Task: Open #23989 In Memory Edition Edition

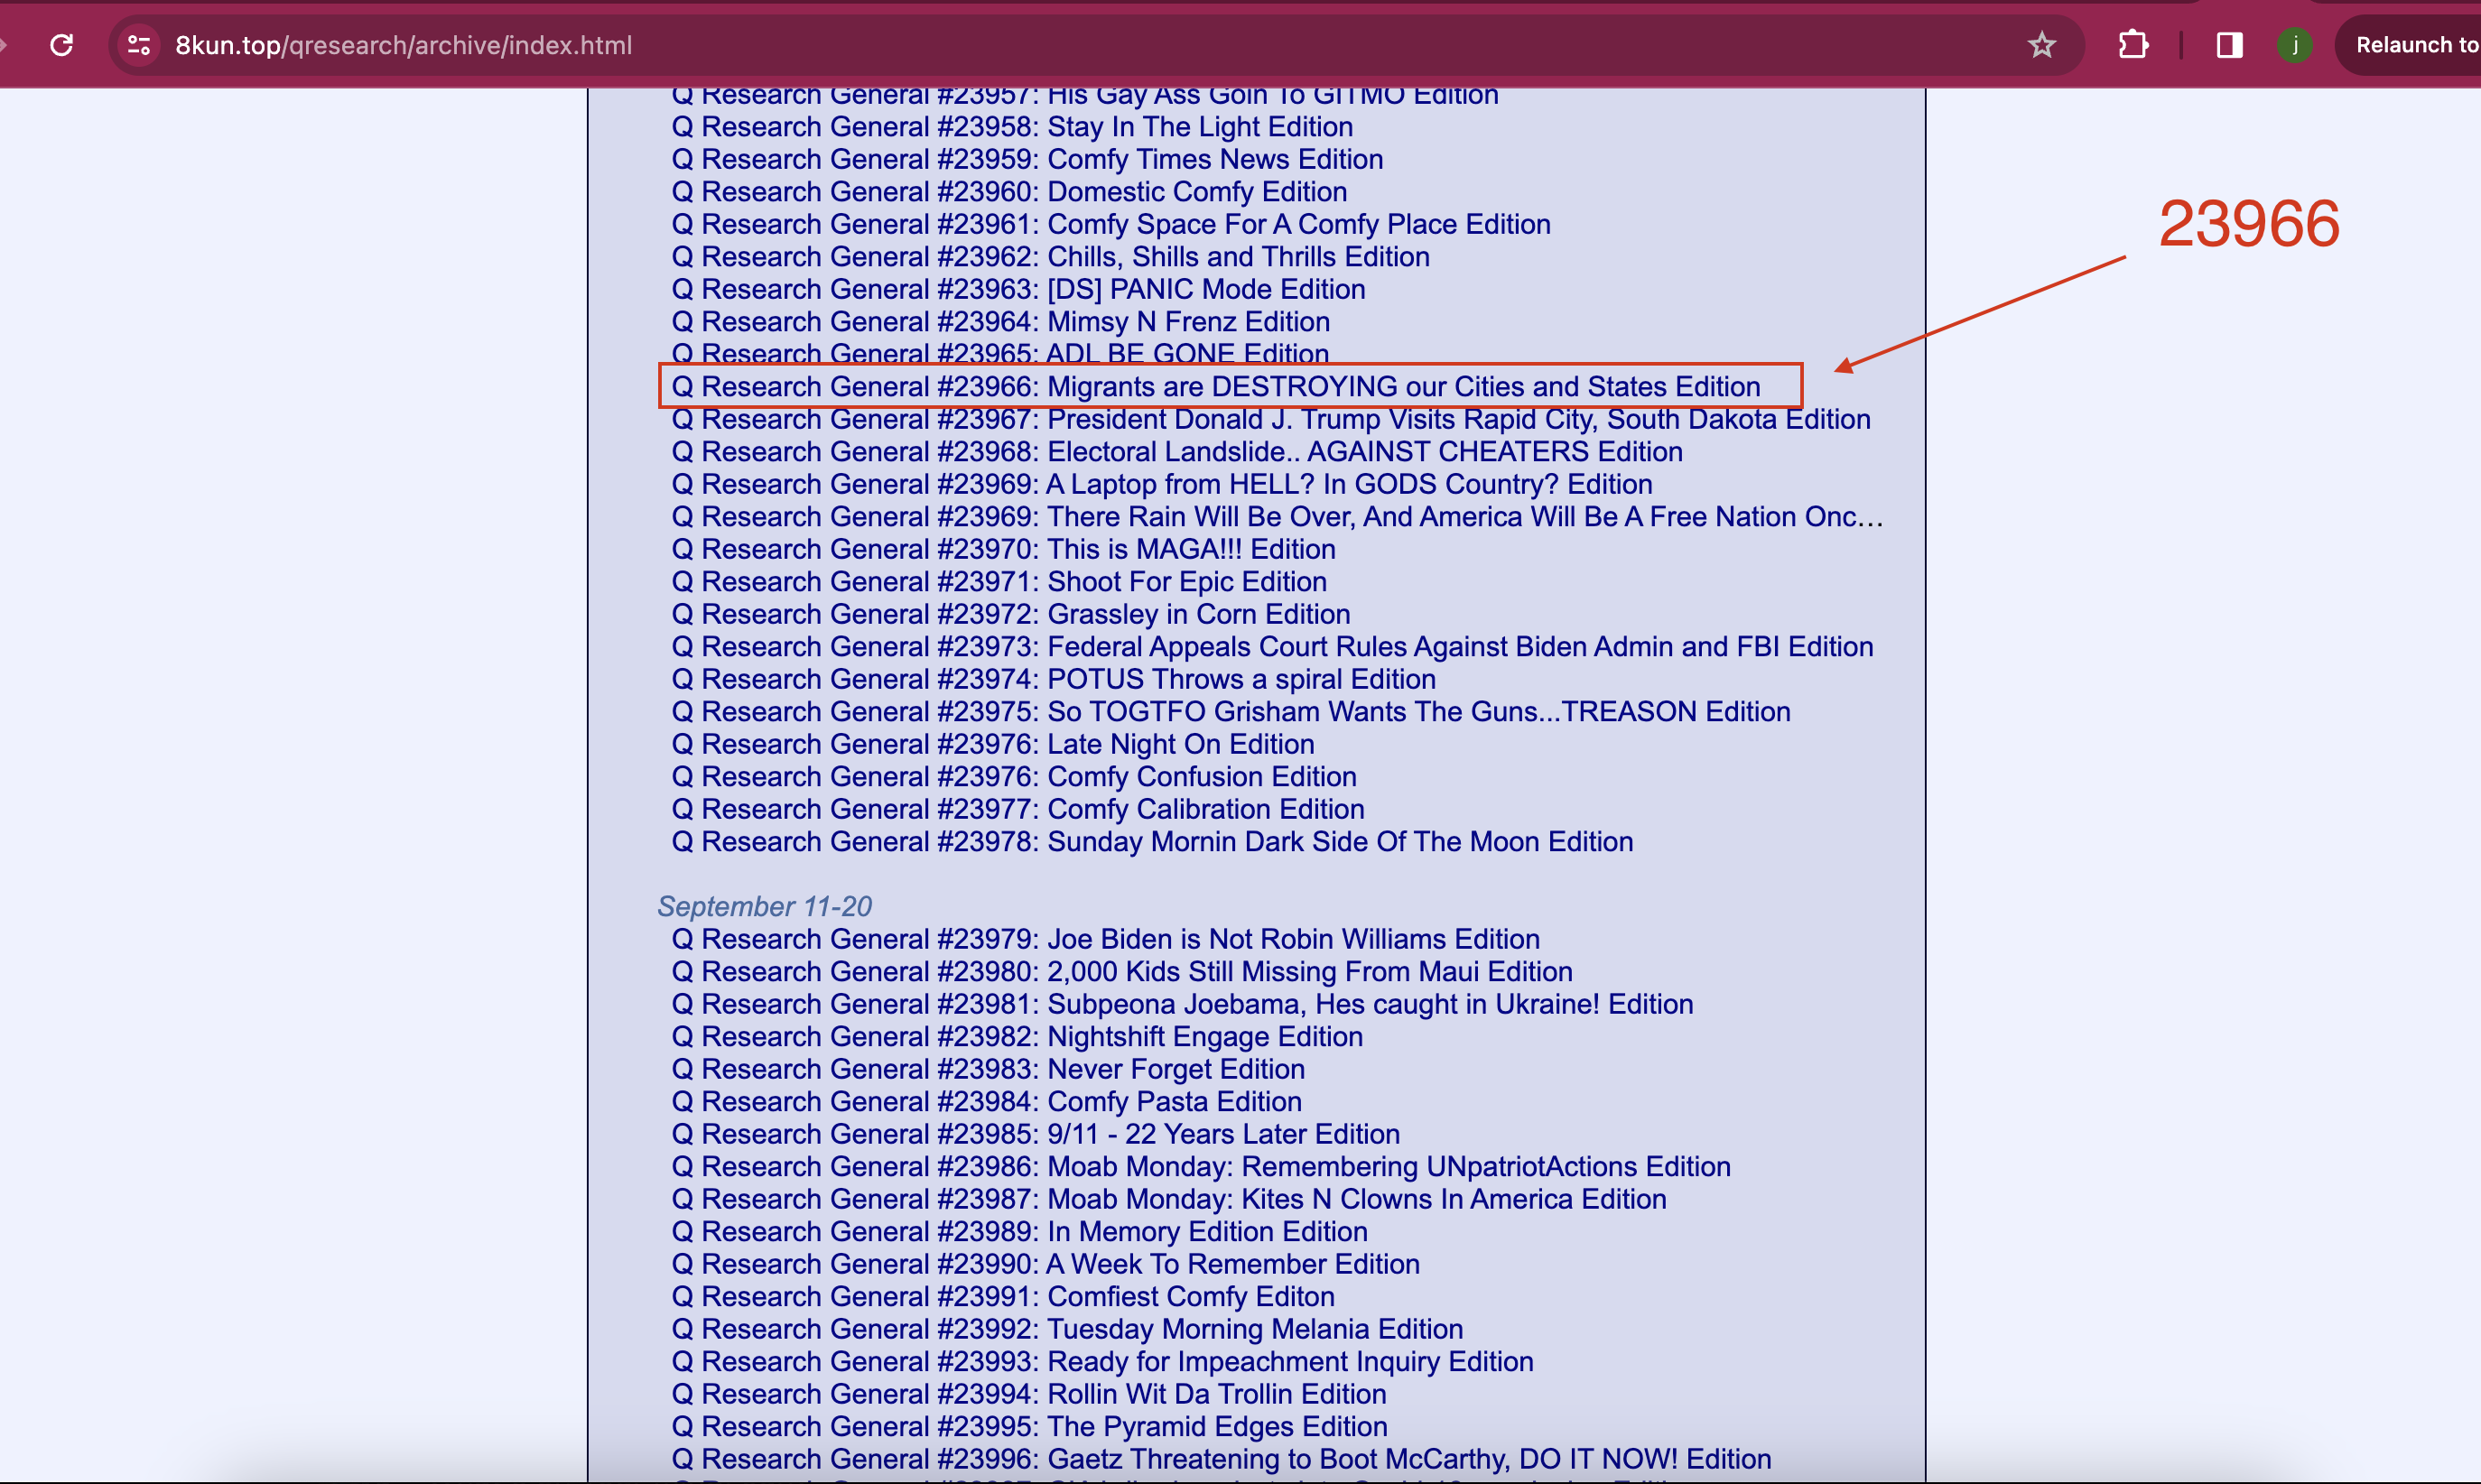Action: pos(1019,1232)
